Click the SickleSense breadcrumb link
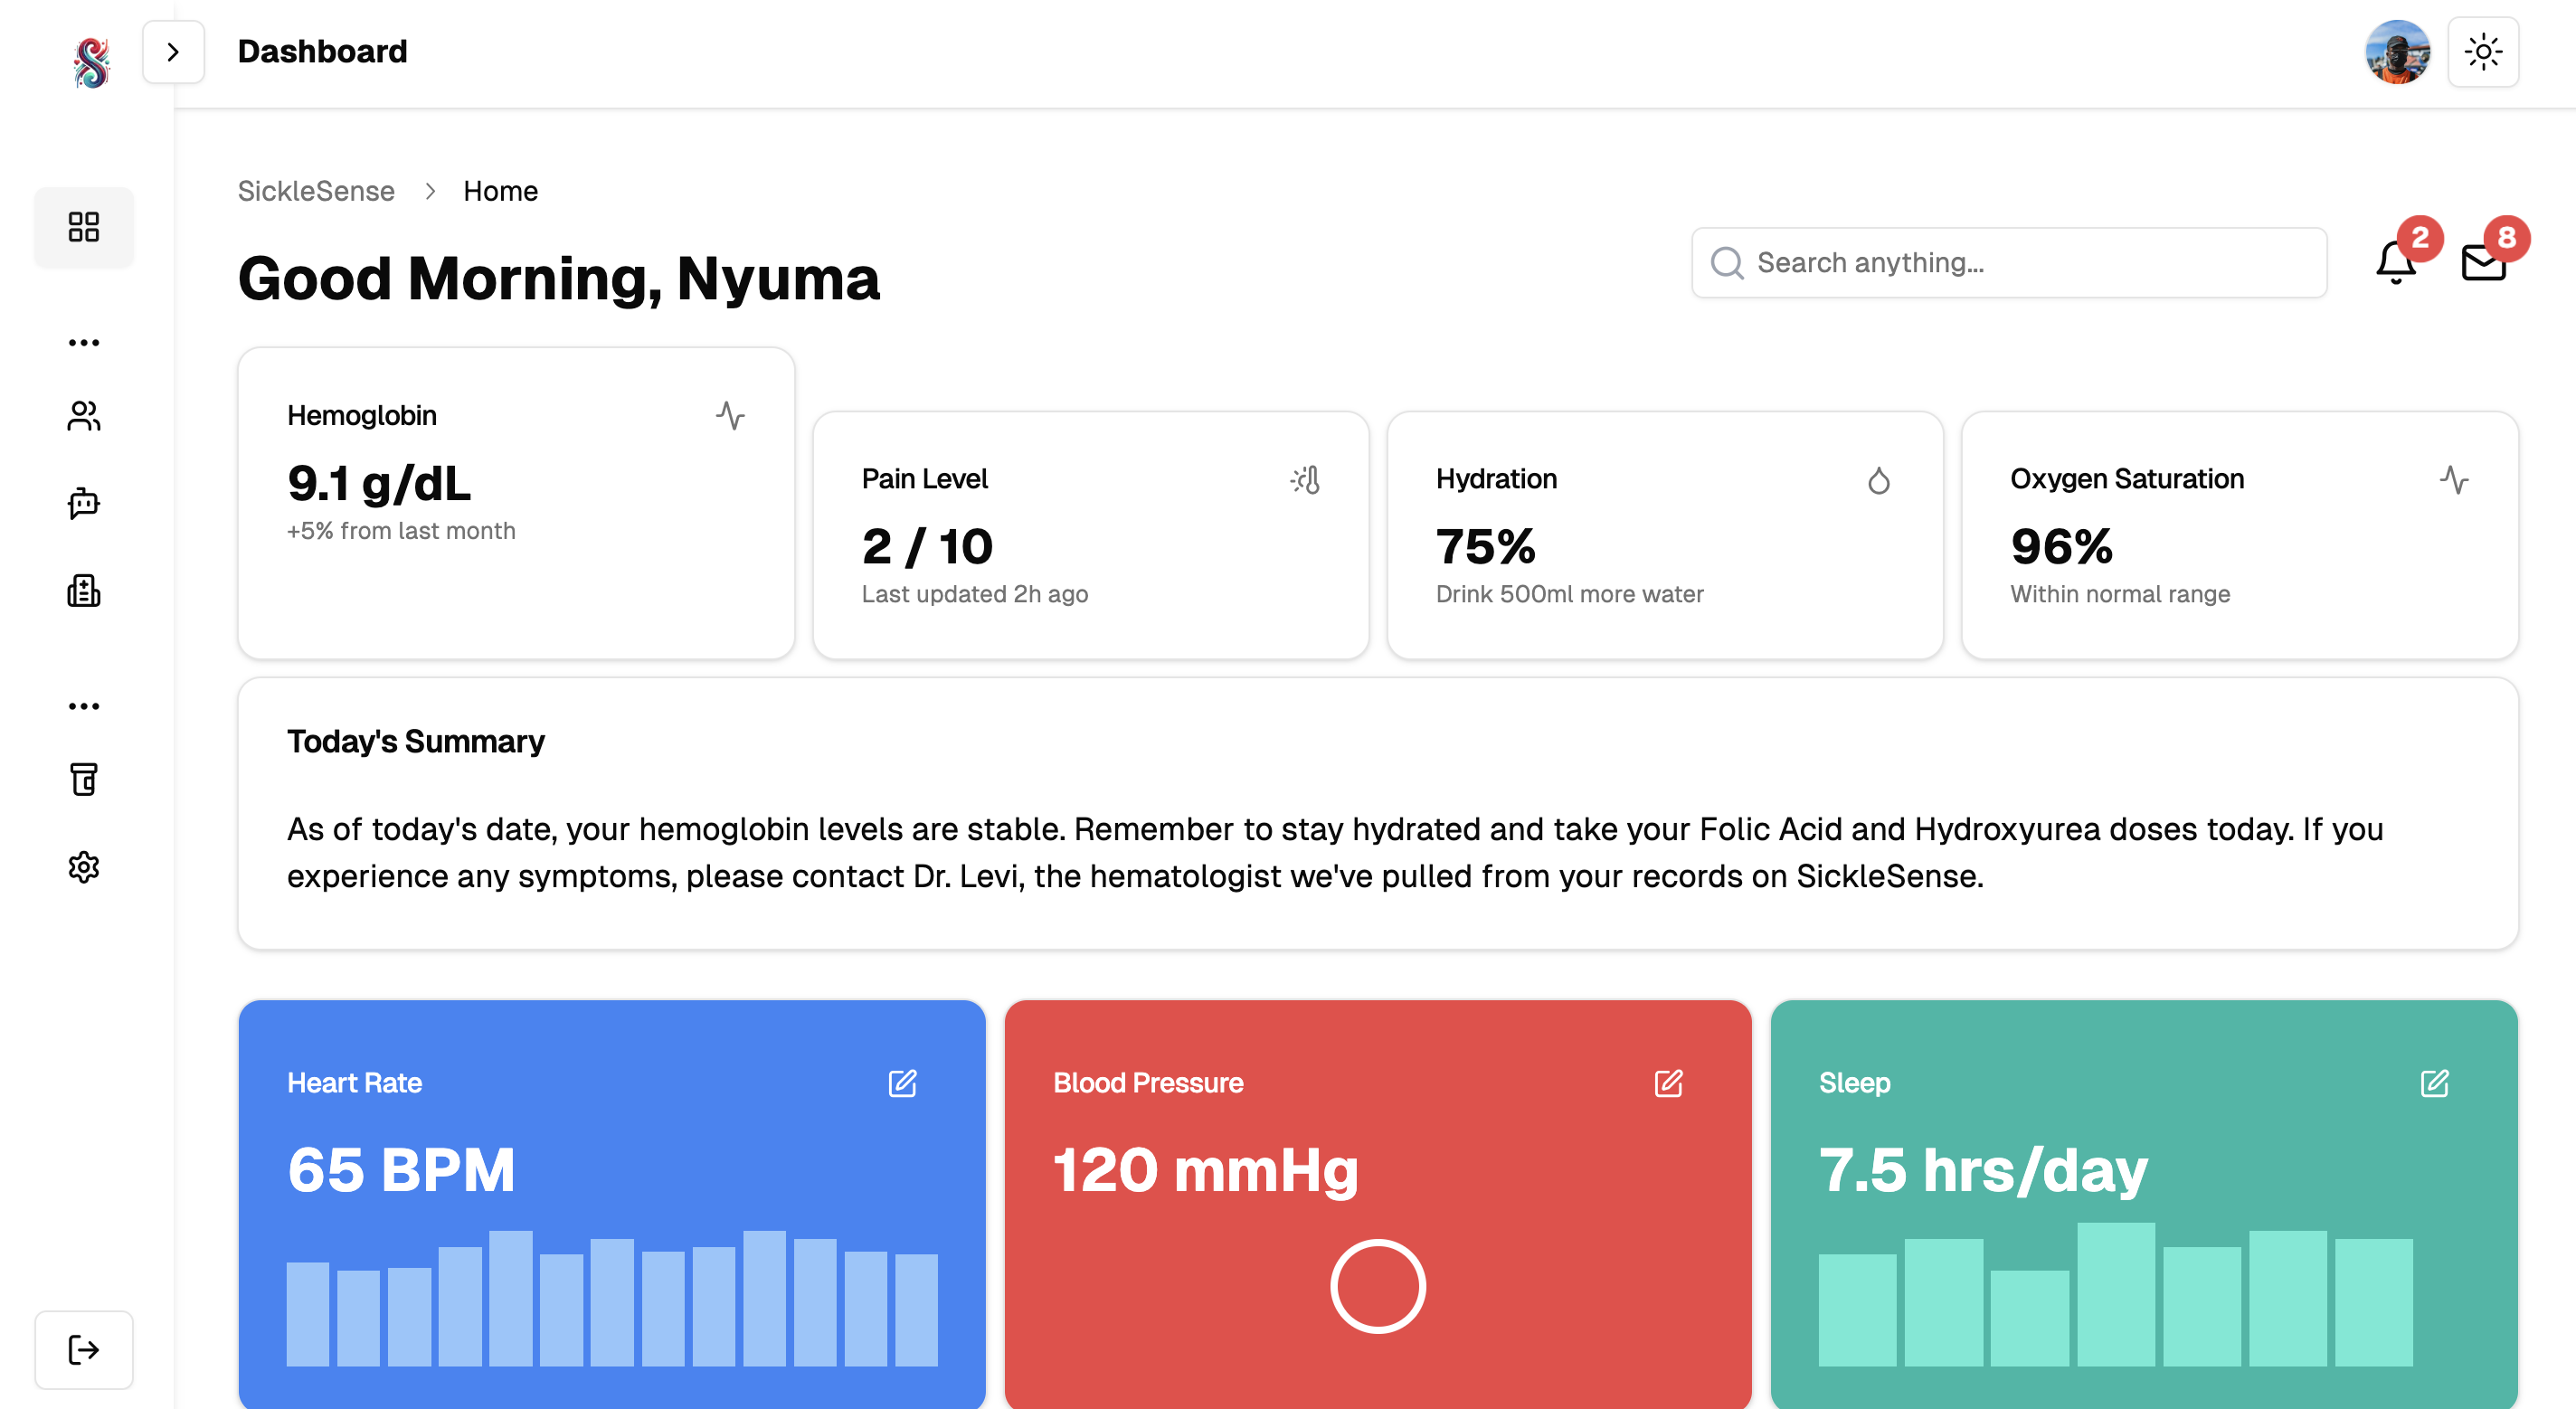The image size is (2576, 1409). coord(316,191)
